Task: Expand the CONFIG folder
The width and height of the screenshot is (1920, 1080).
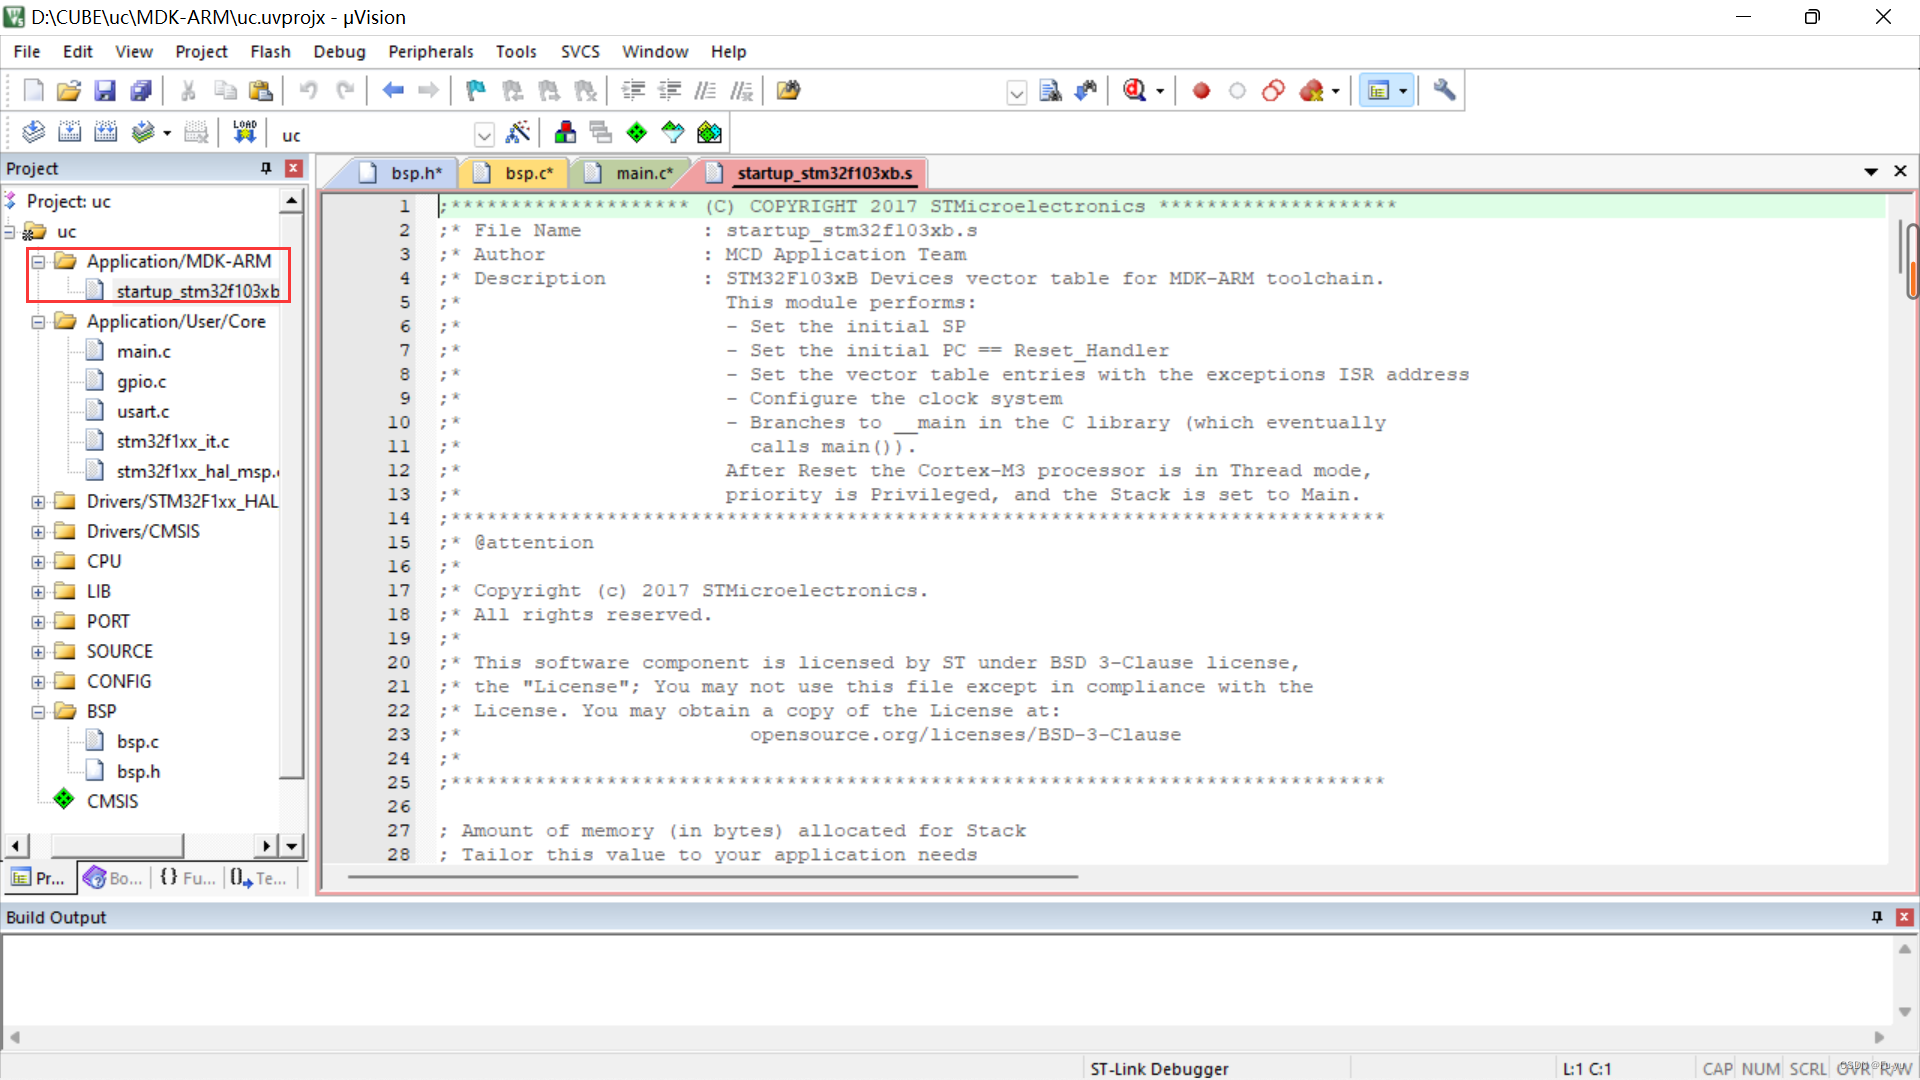Action: click(x=38, y=682)
